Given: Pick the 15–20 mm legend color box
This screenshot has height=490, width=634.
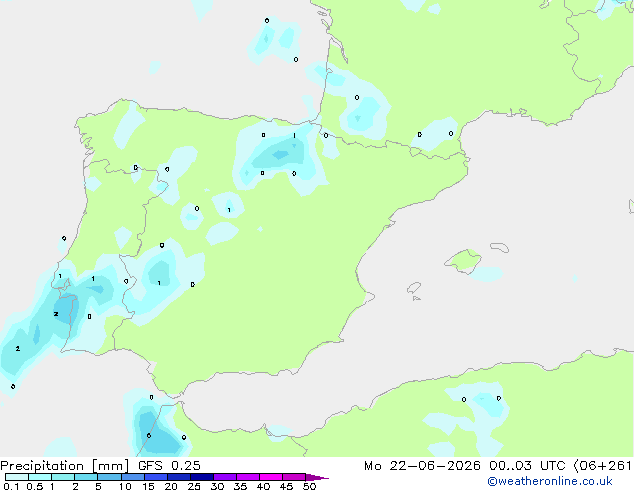Looking at the screenshot, I should pos(156,477).
